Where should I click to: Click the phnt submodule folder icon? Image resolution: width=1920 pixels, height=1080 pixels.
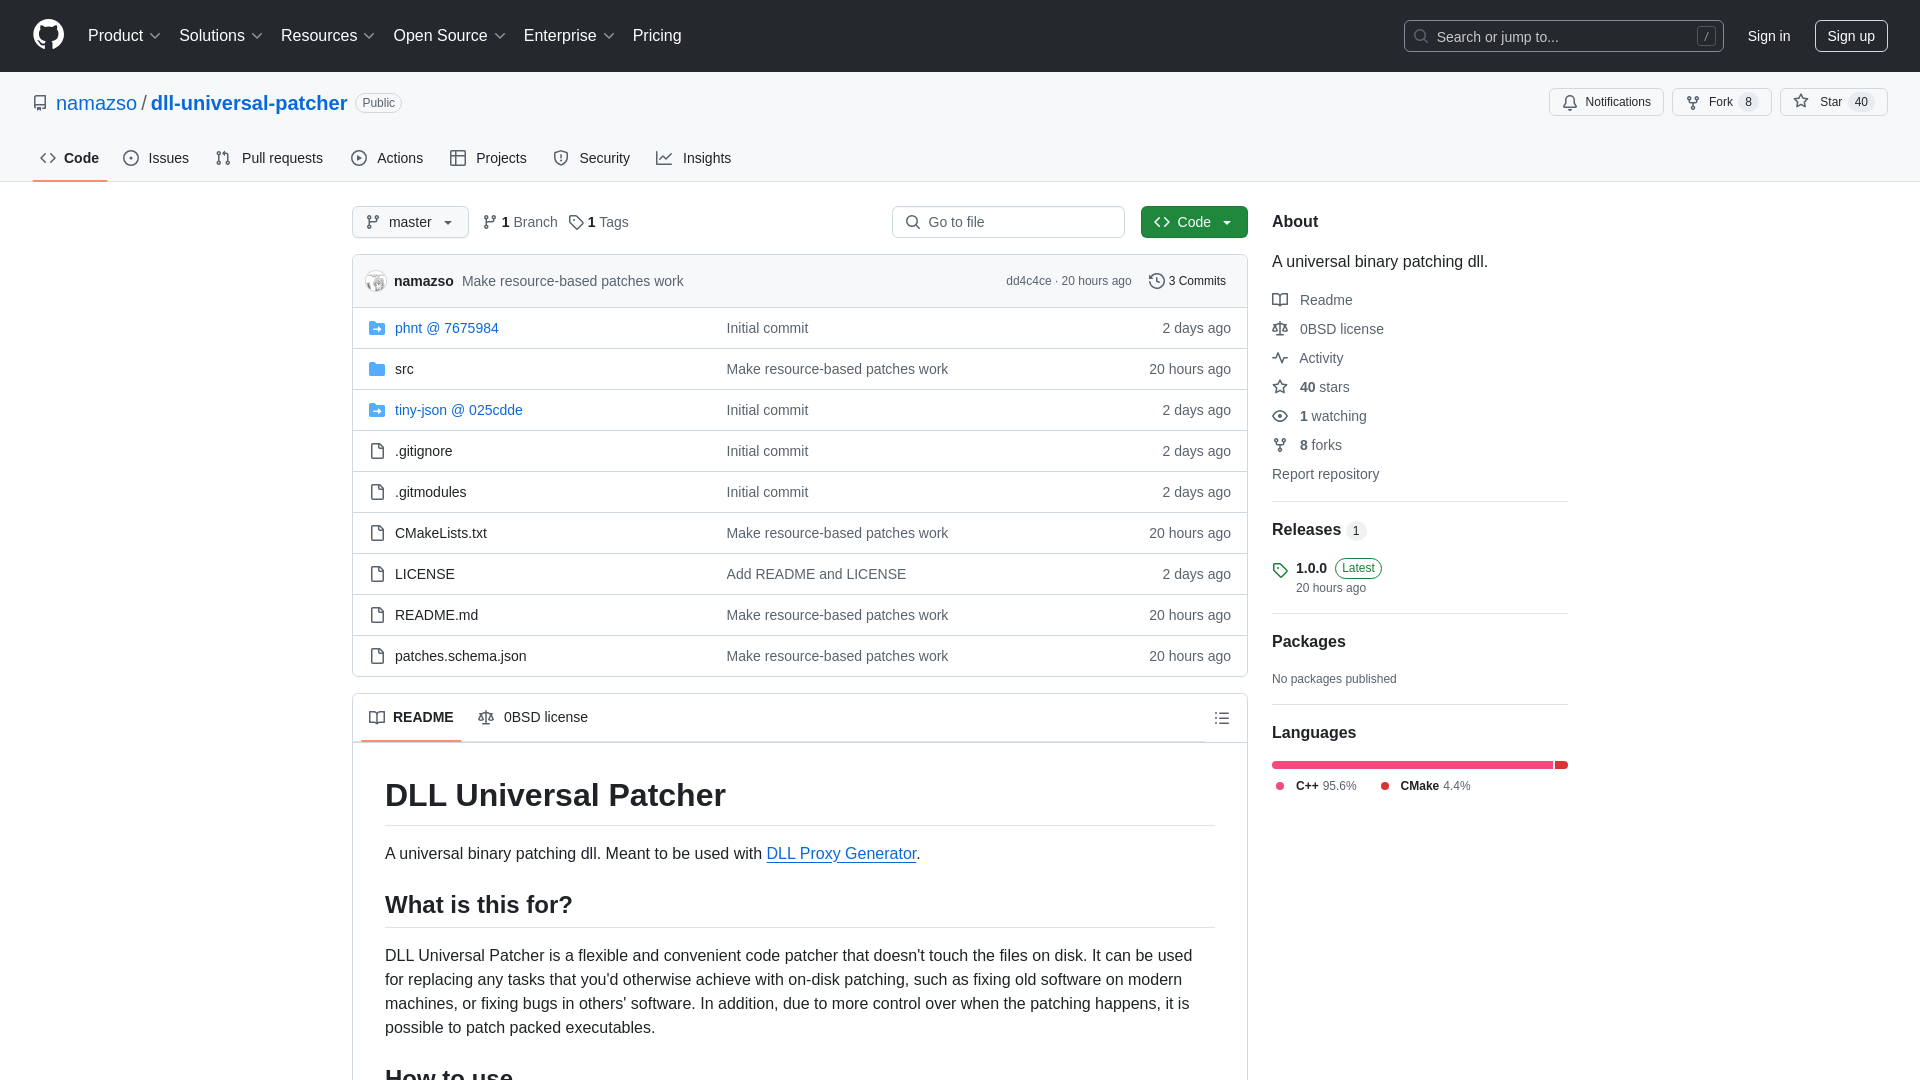tap(377, 328)
